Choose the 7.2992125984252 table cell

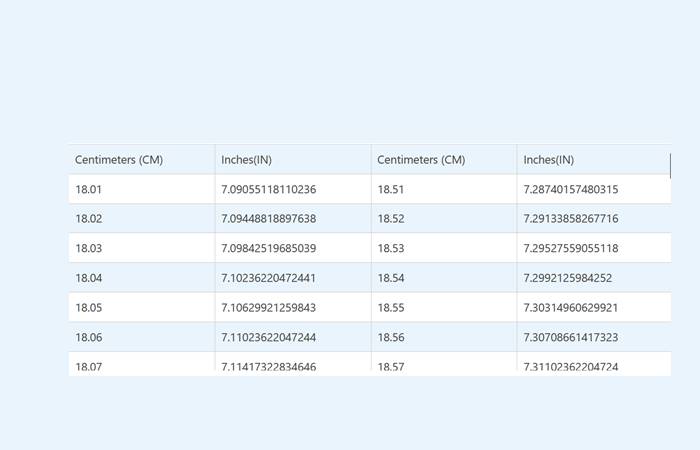594,278
